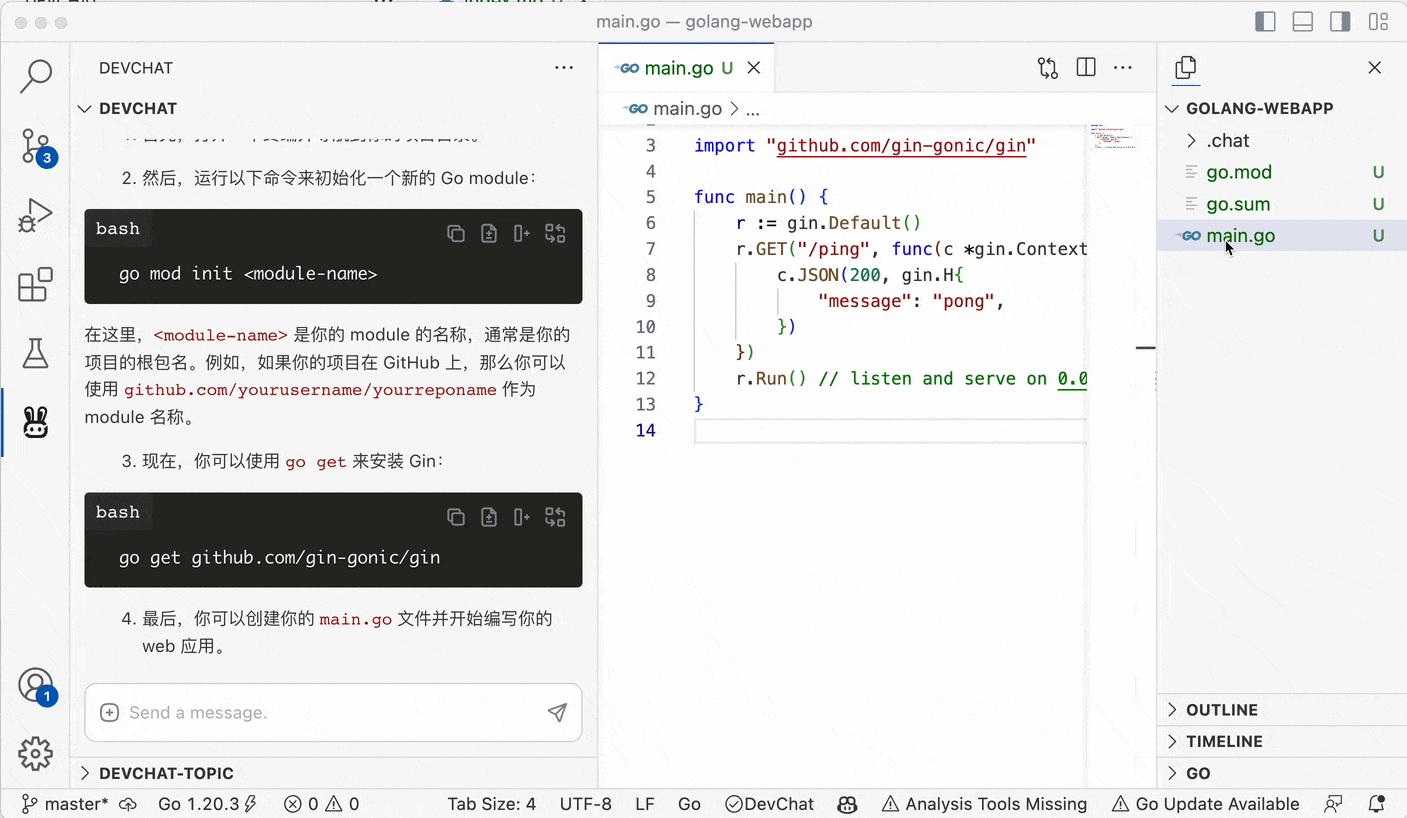1407x818 pixels.
Task: Send a message in the DevChat input
Action: coord(557,712)
